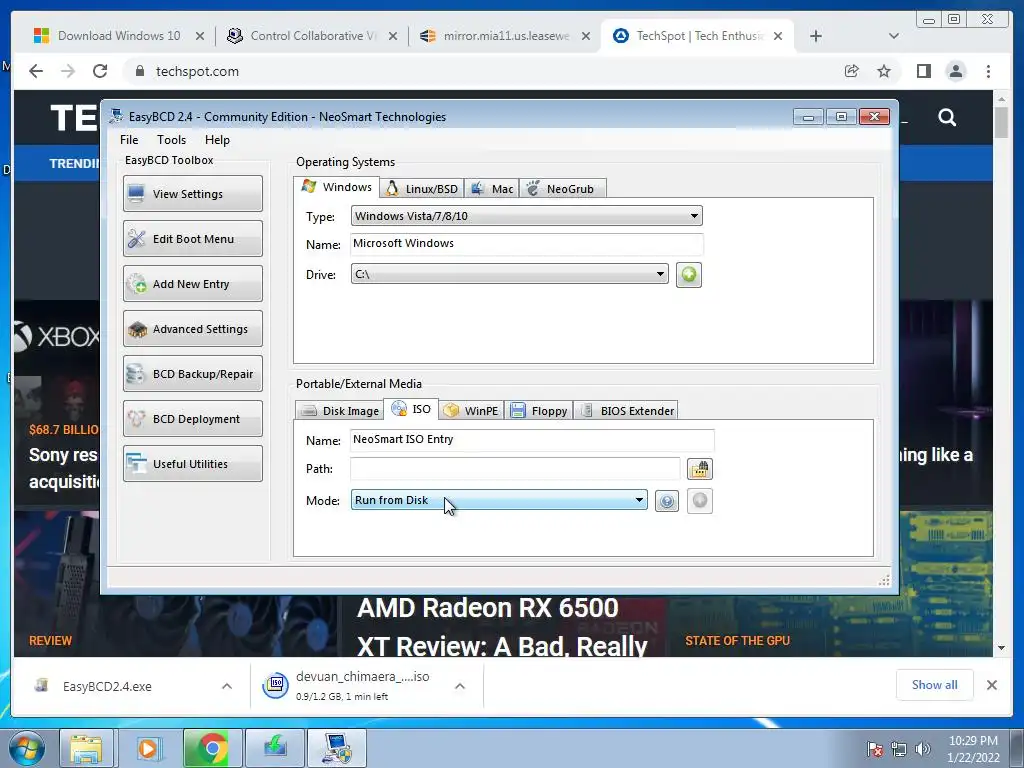The image size is (1024, 768).
Task: Go to BCD Backup/Repair
Action: point(193,374)
